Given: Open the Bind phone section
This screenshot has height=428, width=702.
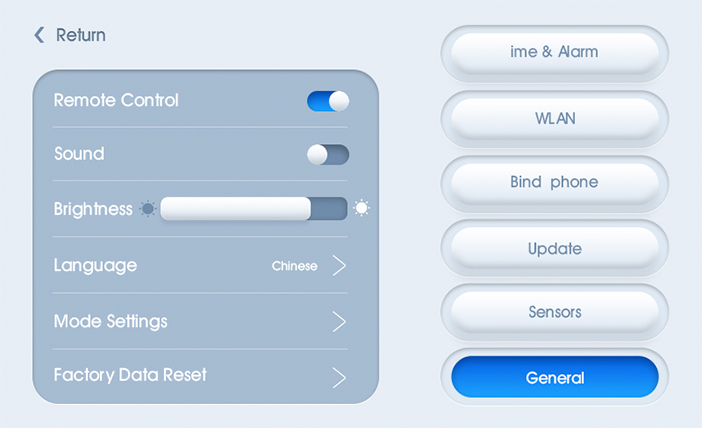Looking at the screenshot, I should click(554, 183).
